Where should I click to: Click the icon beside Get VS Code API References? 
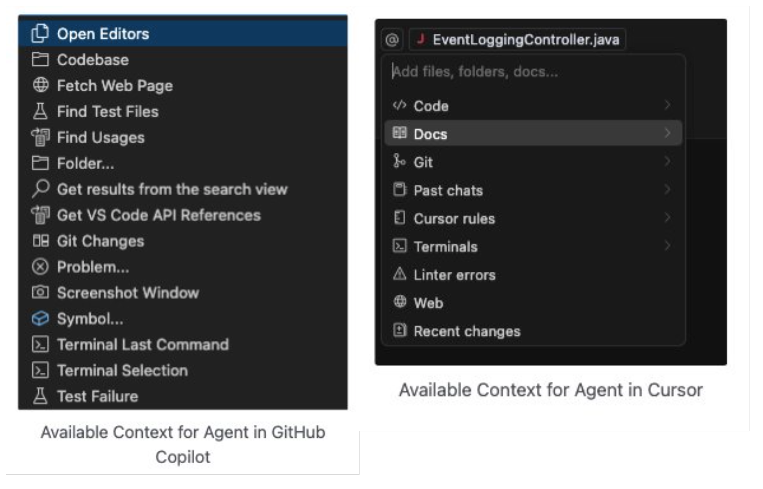[x=40, y=215]
